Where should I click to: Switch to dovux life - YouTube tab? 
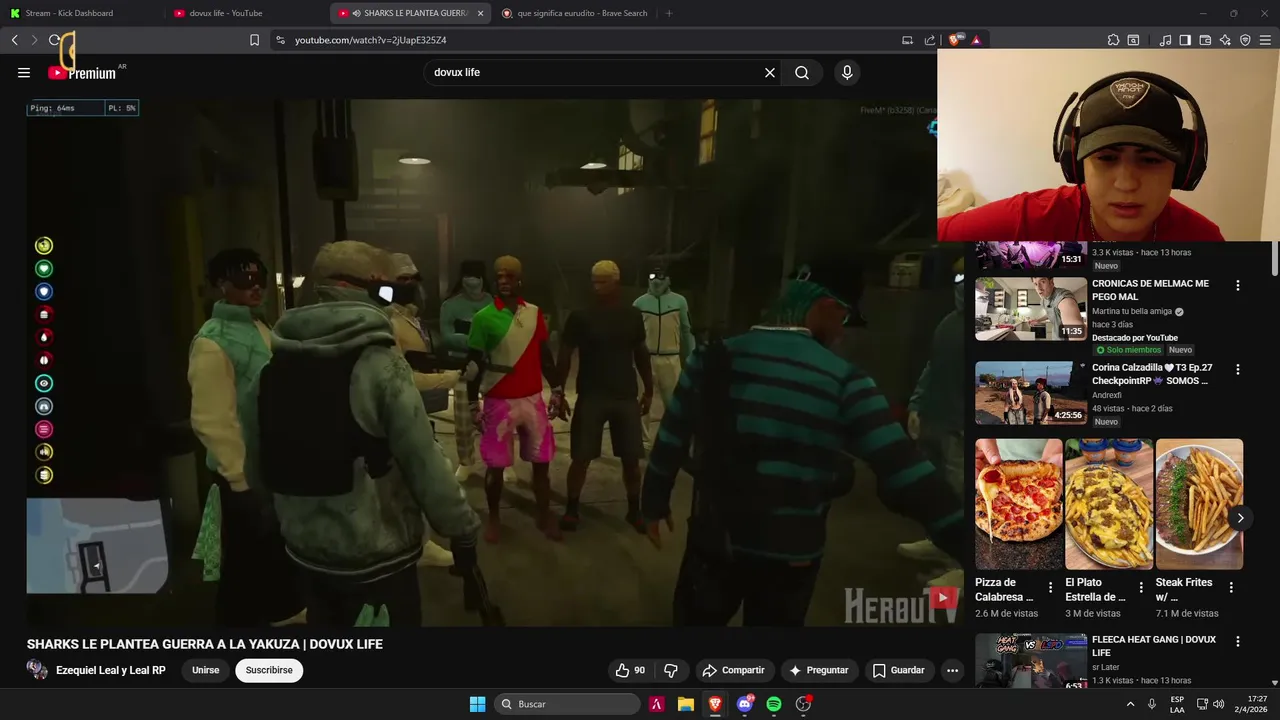pos(247,13)
